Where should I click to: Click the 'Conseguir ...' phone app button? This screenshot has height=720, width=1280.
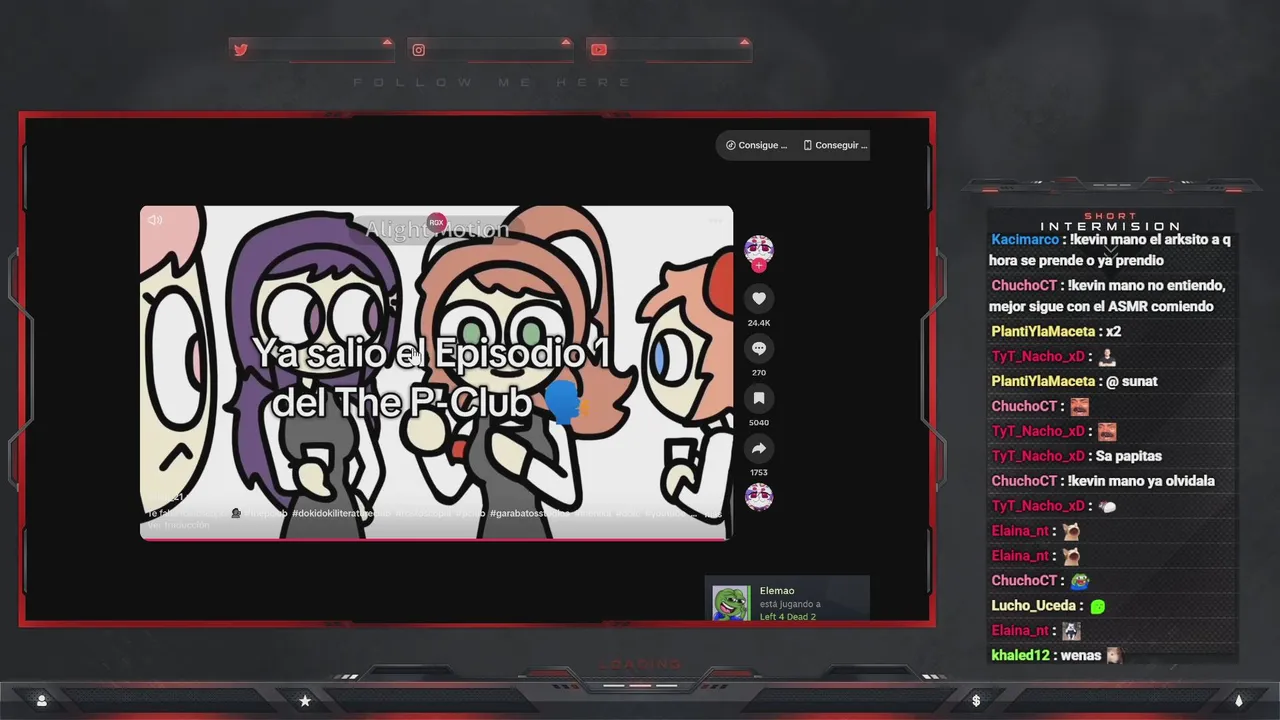coord(835,145)
